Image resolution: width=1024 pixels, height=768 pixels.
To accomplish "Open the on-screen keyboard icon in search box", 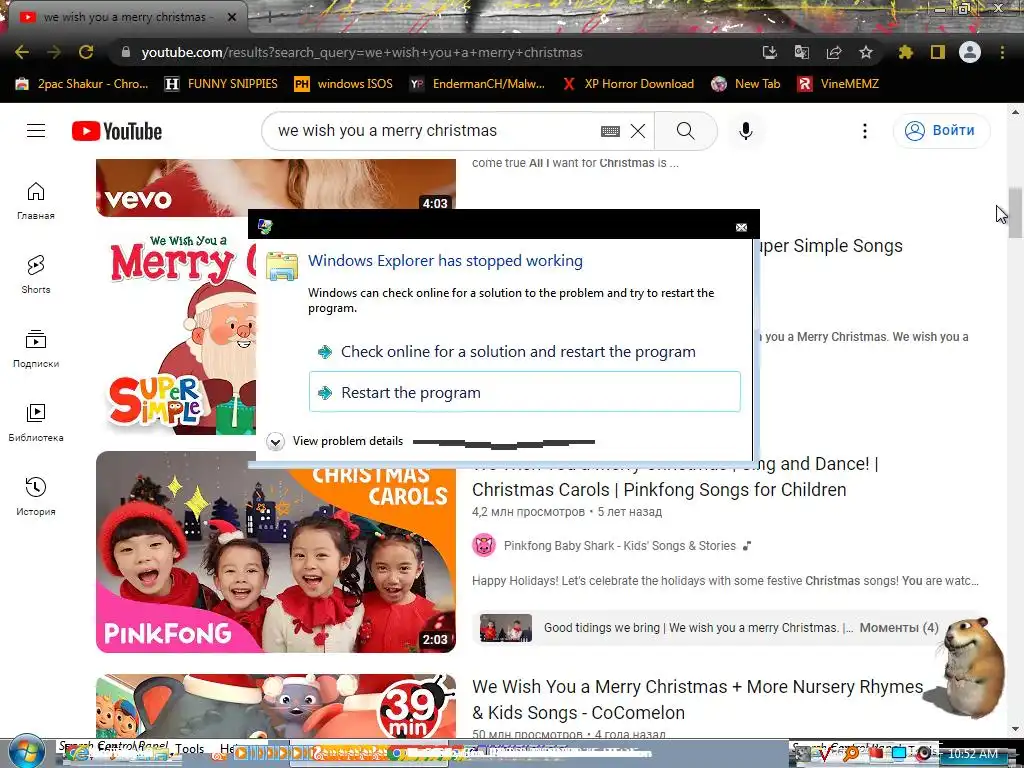I will click(610, 131).
